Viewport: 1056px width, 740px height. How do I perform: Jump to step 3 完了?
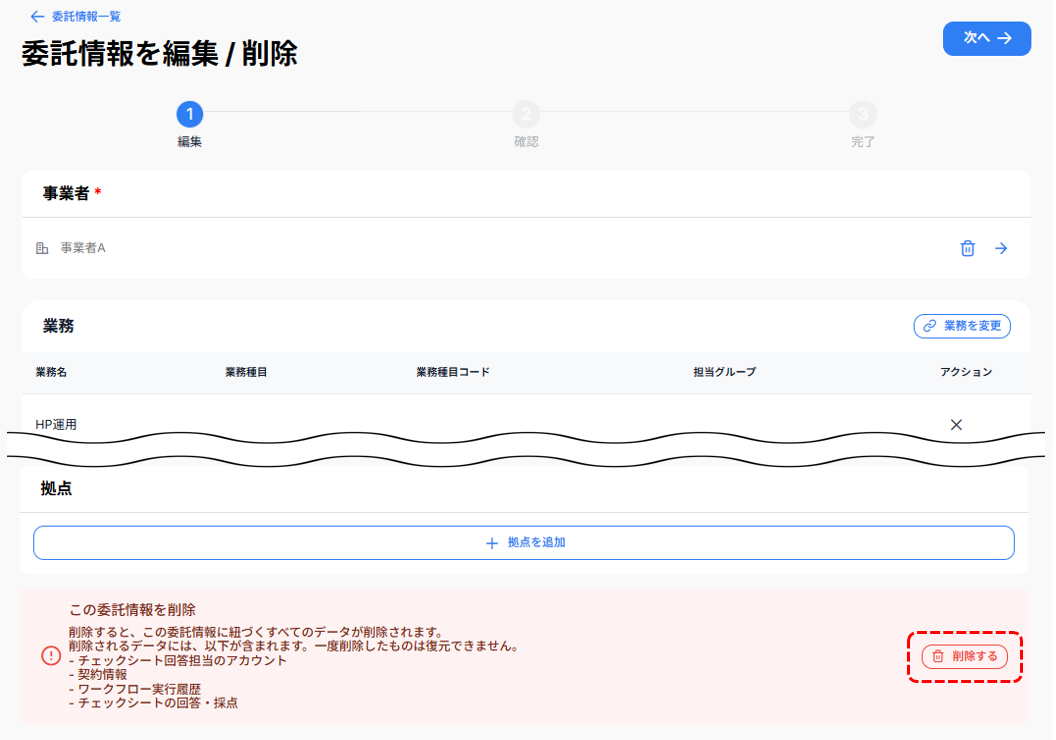(x=863, y=114)
